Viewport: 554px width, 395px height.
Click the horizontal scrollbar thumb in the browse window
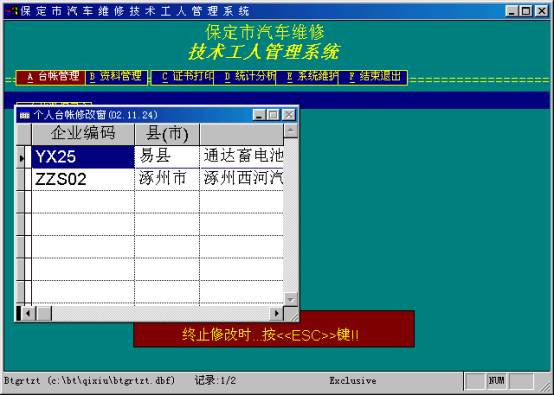[x=44, y=313]
